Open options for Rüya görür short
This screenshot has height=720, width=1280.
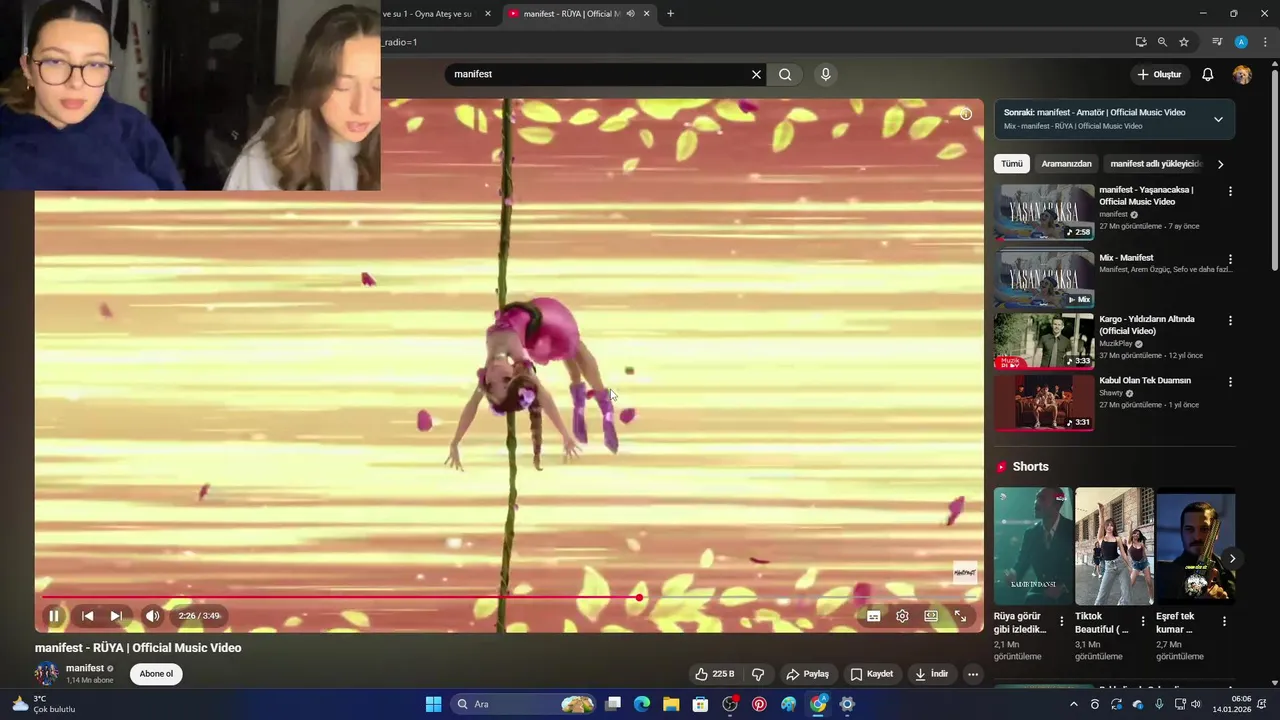(x=1062, y=622)
